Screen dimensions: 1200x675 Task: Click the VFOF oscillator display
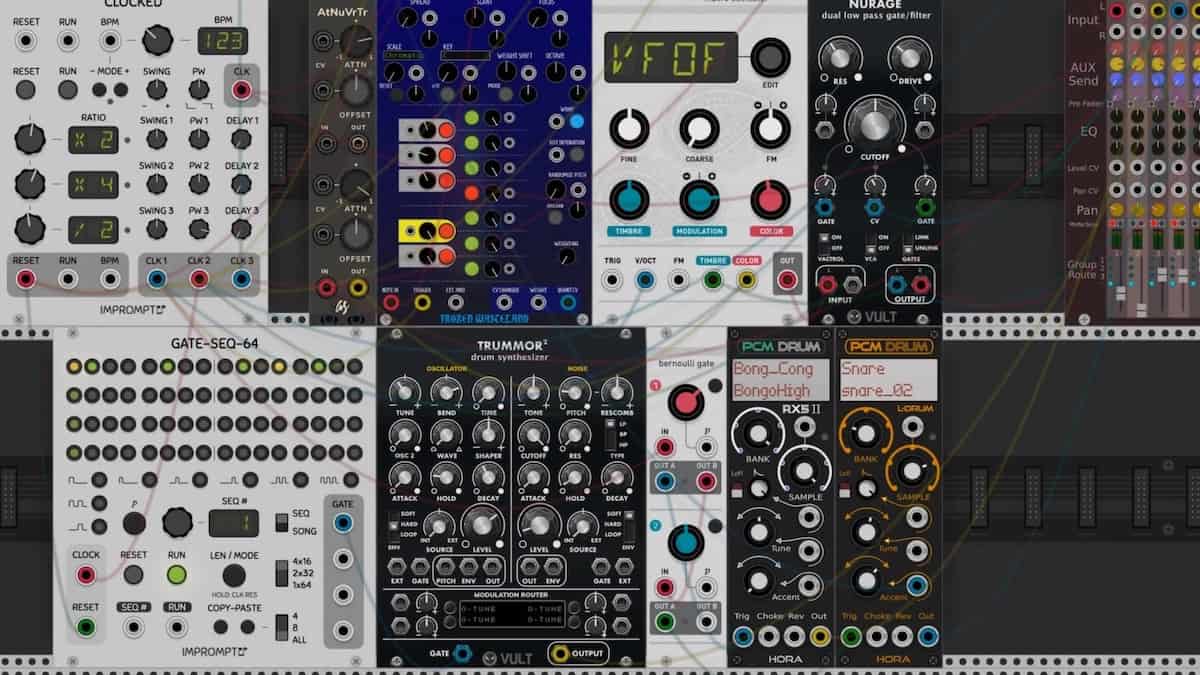[671, 57]
